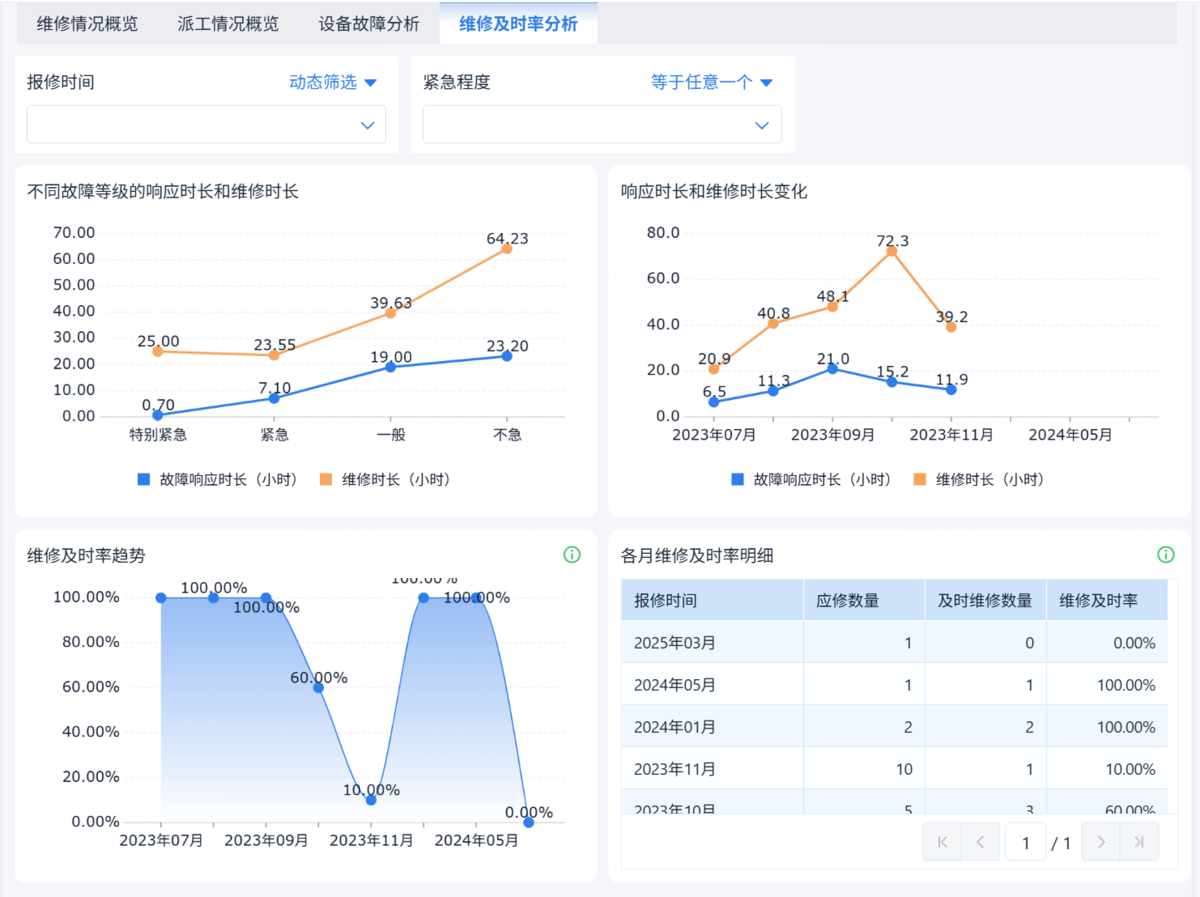Click info icon beside 各月维修及时率明细

point(1166,555)
